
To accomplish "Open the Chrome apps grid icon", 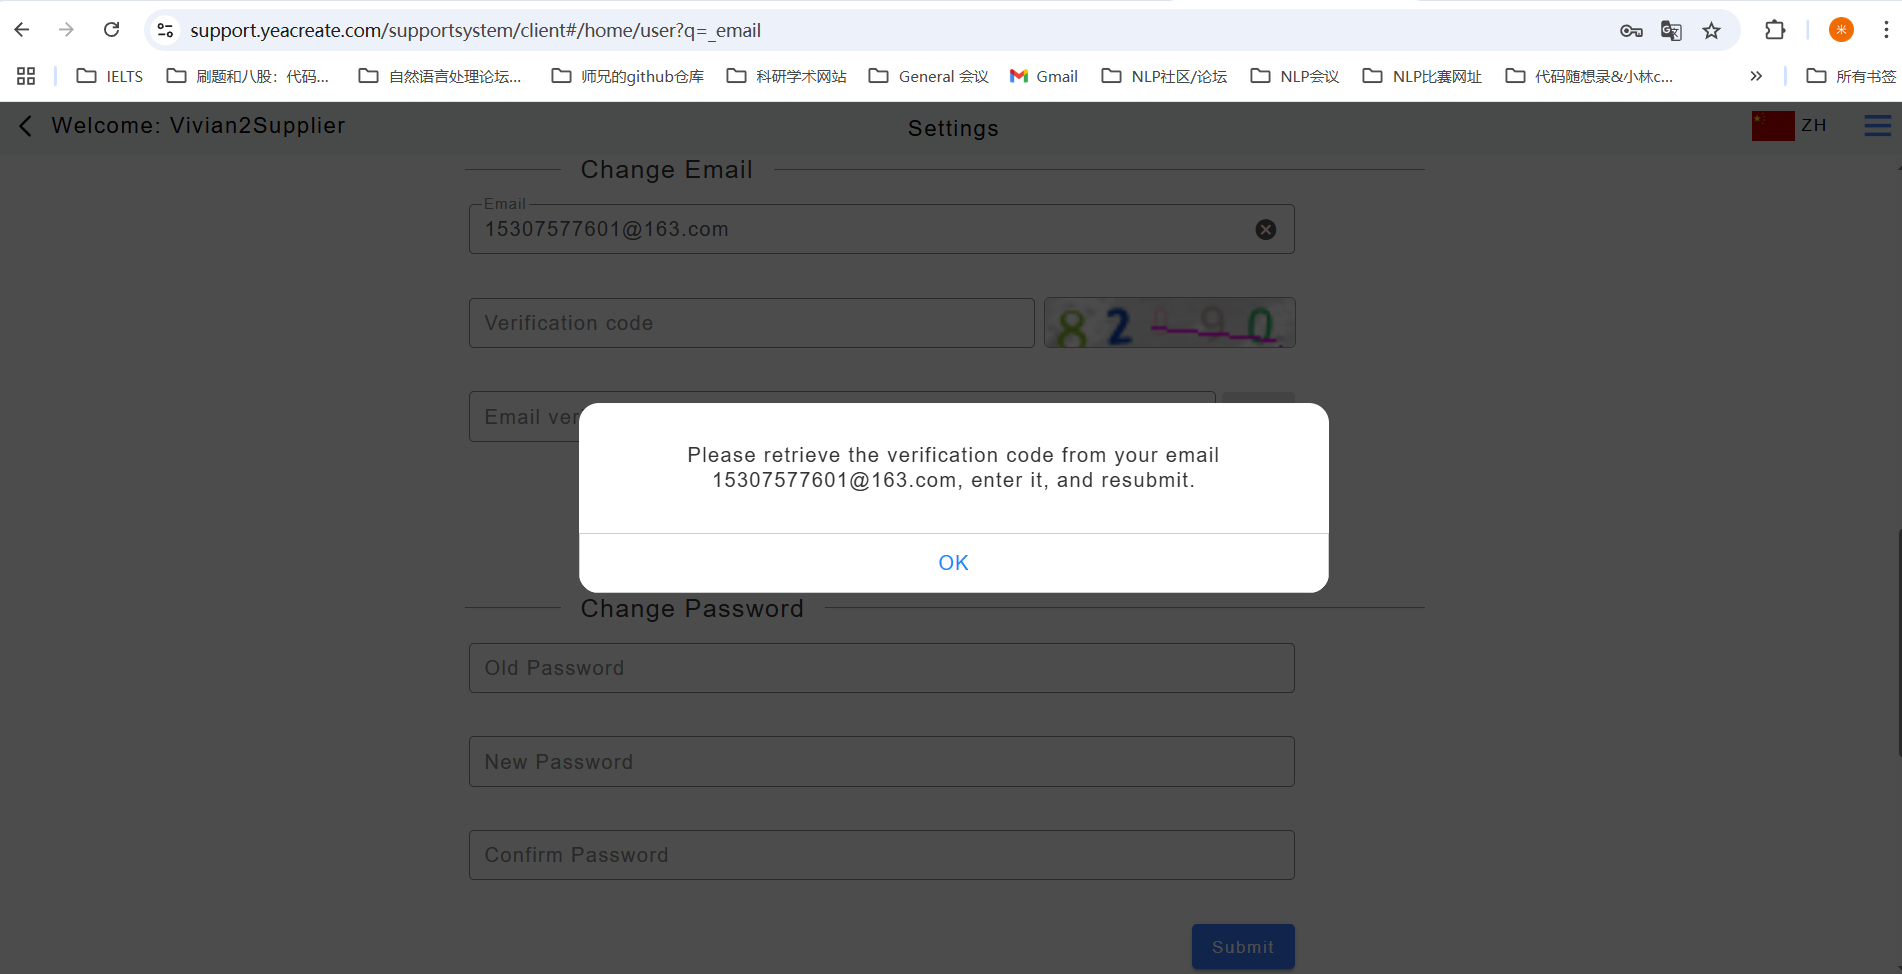I will [x=26, y=76].
